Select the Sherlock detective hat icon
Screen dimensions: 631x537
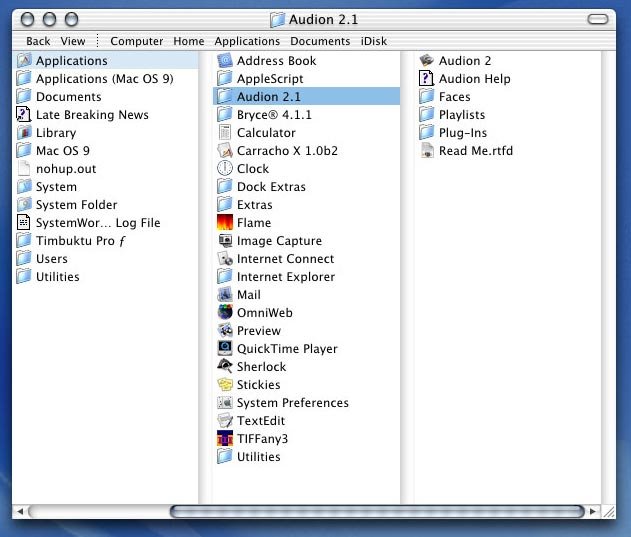point(225,366)
